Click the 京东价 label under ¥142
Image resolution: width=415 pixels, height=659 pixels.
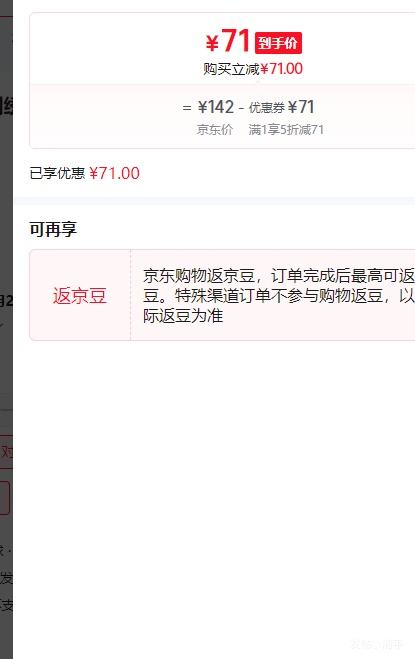click(x=215, y=130)
